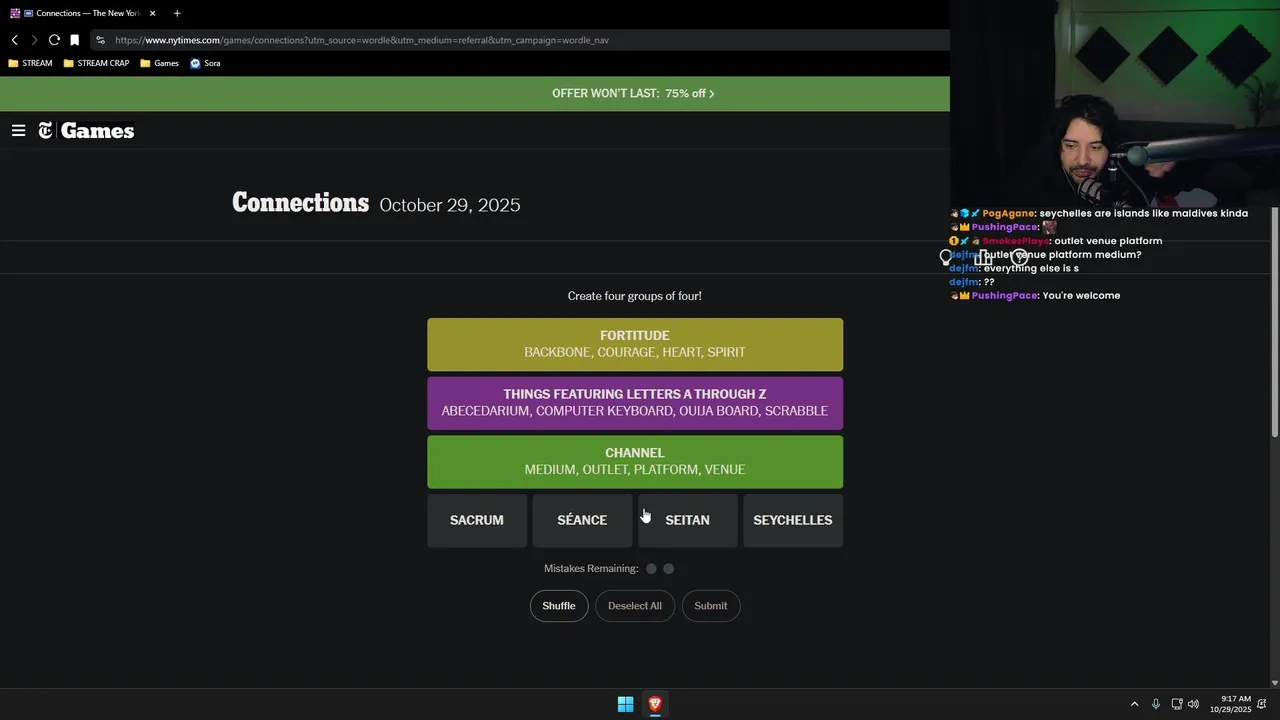Click the Submit button

pyautogui.click(x=711, y=605)
